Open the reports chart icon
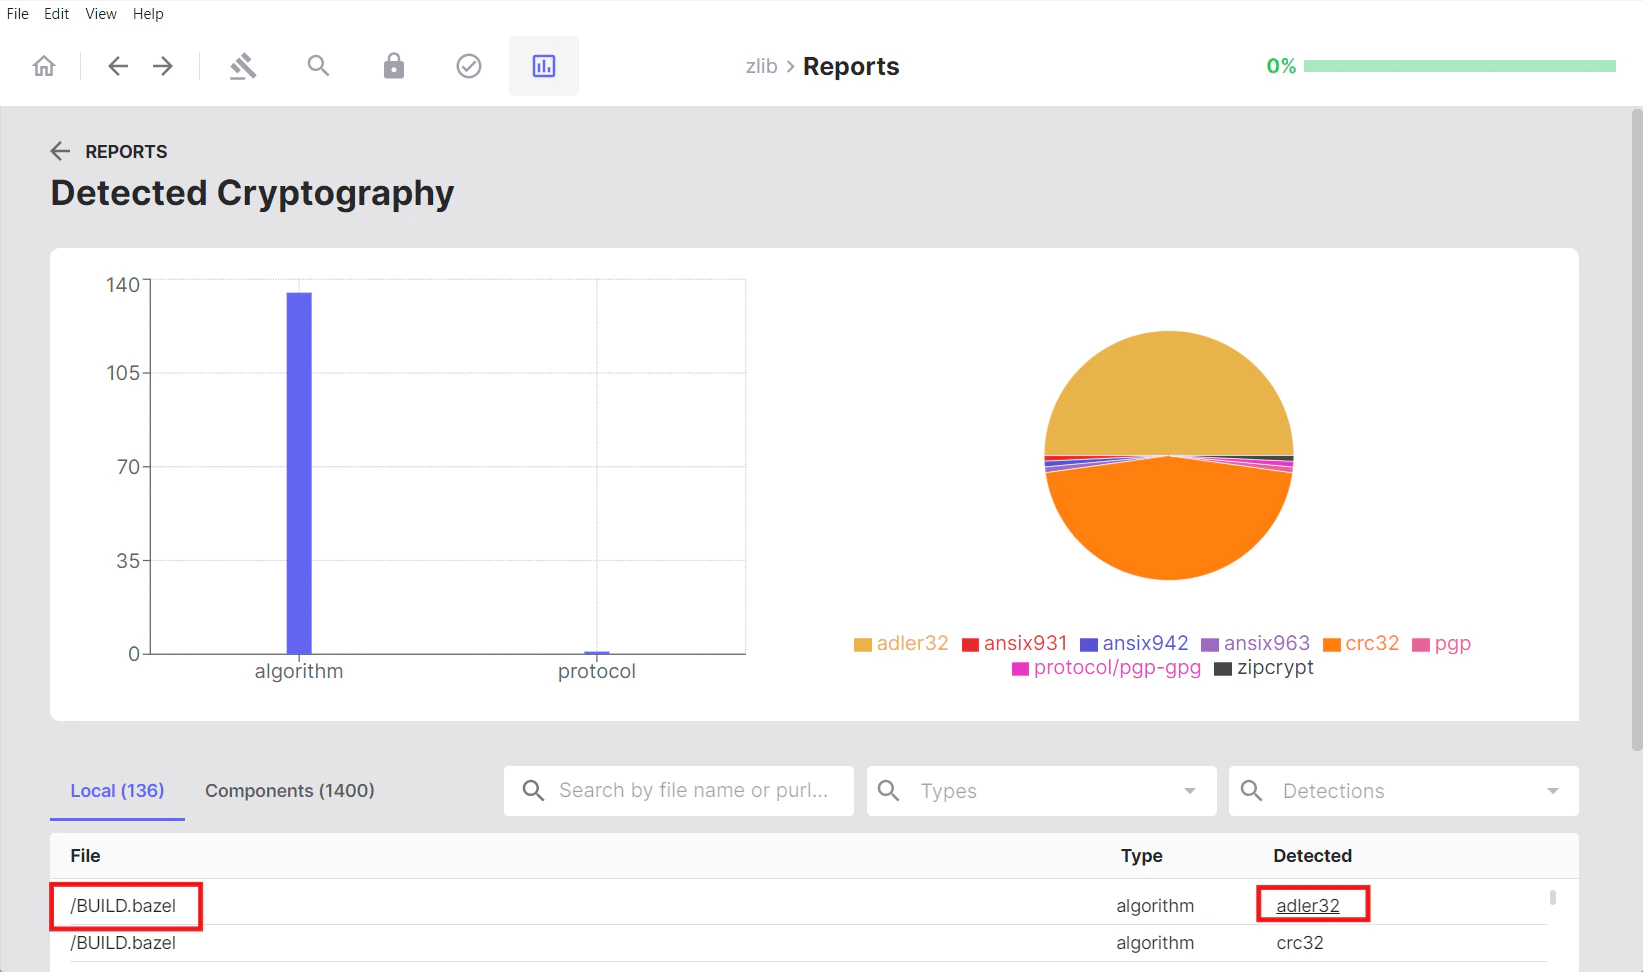The width and height of the screenshot is (1643, 972). click(x=544, y=66)
